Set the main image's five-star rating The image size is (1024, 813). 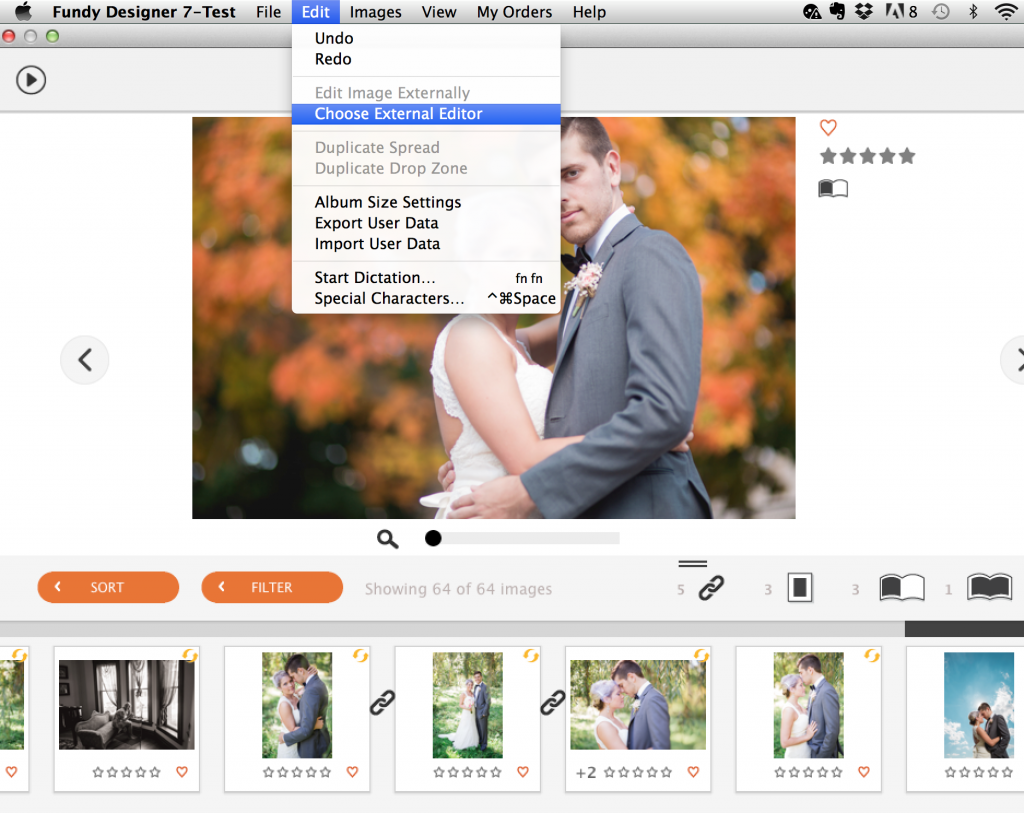coord(867,156)
